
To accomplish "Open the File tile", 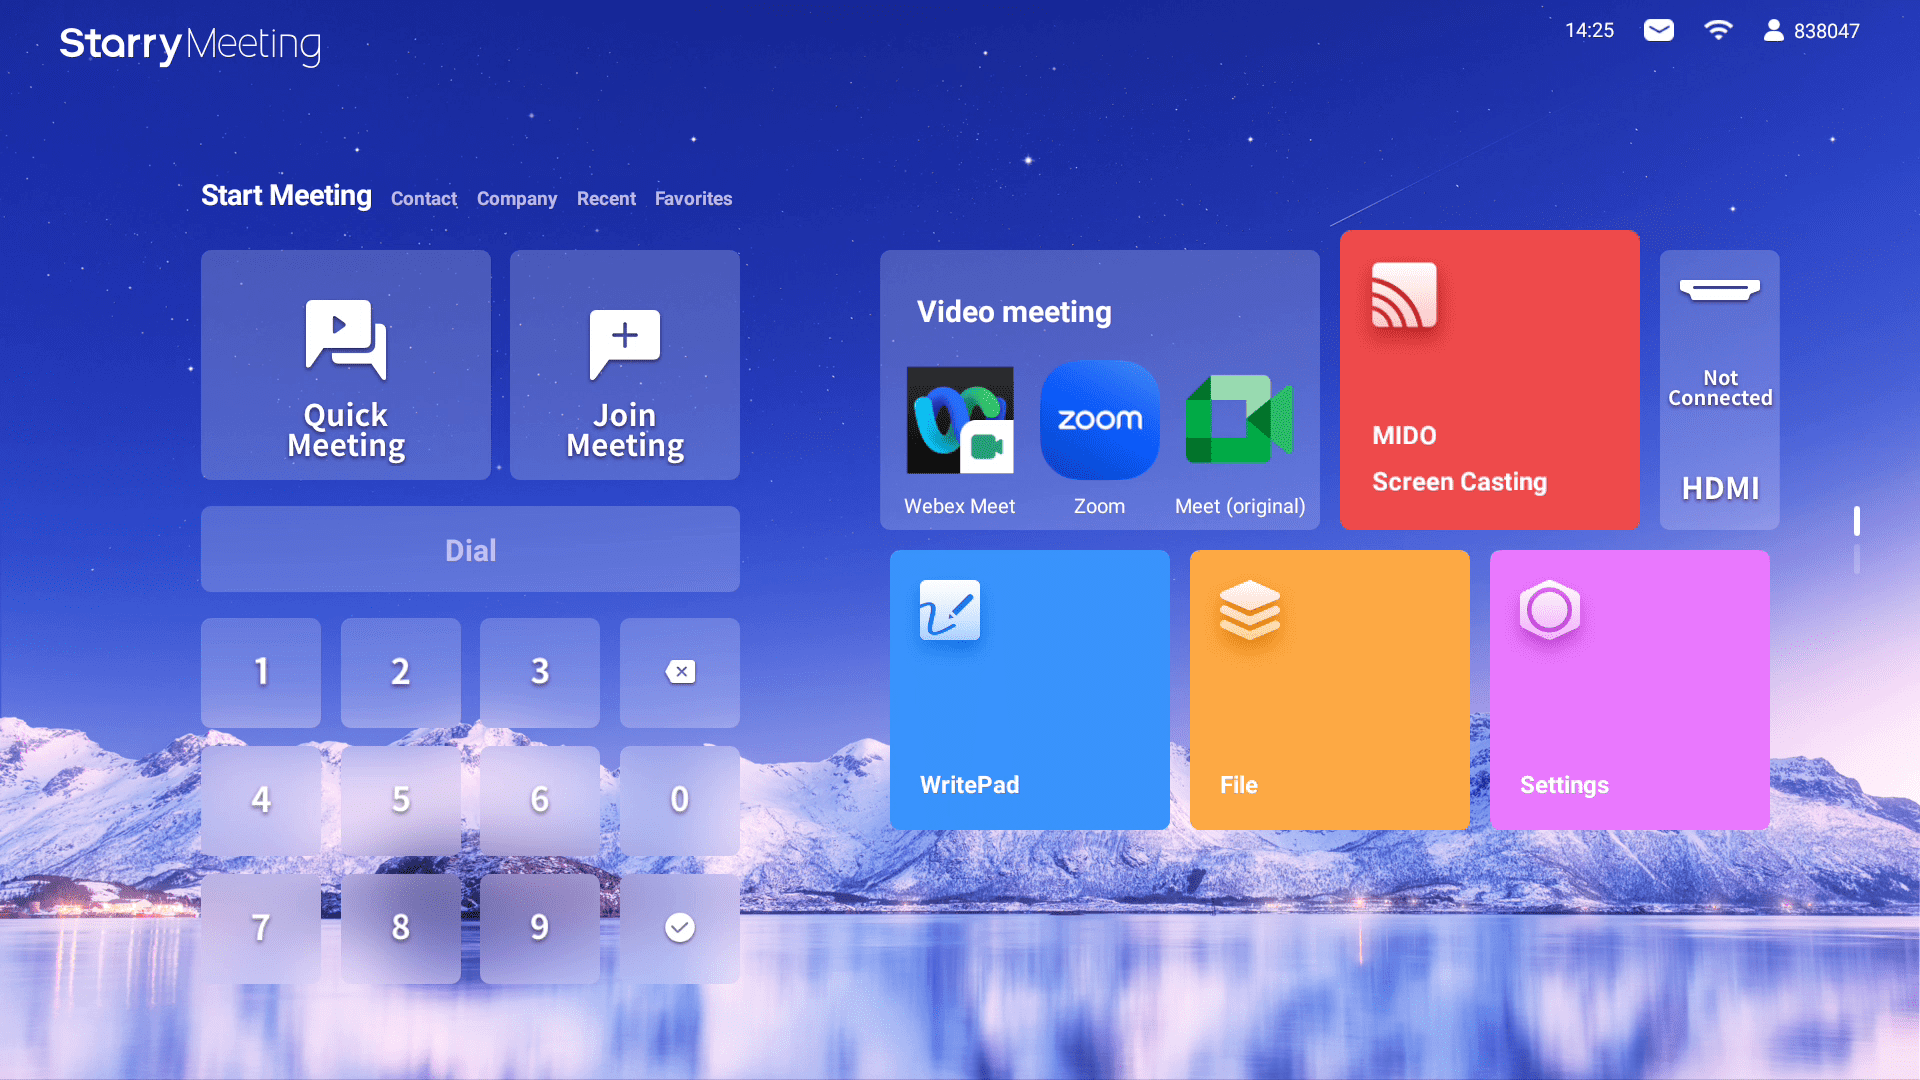I will click(x=1330, y=690).
